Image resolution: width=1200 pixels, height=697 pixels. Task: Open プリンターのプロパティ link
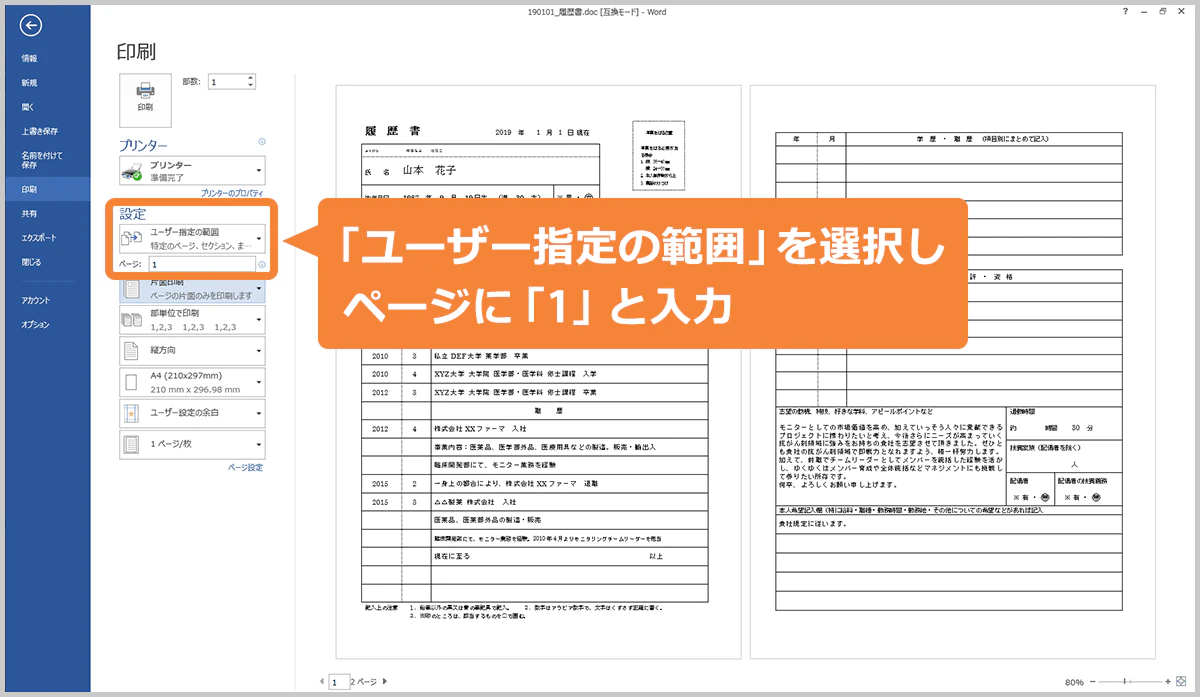(232, 192)
